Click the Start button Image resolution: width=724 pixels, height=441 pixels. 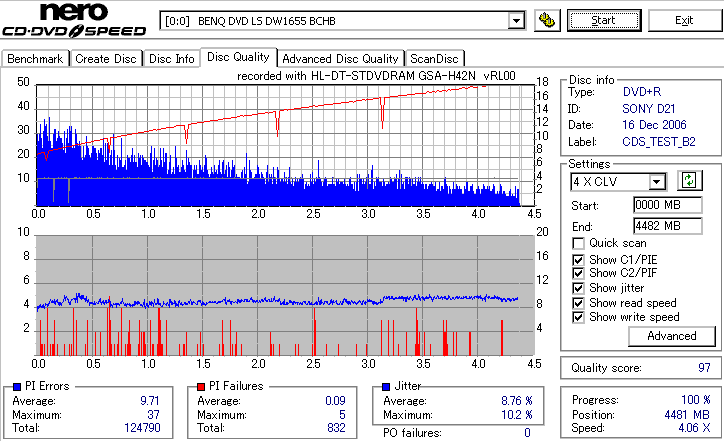click(604, 20)
